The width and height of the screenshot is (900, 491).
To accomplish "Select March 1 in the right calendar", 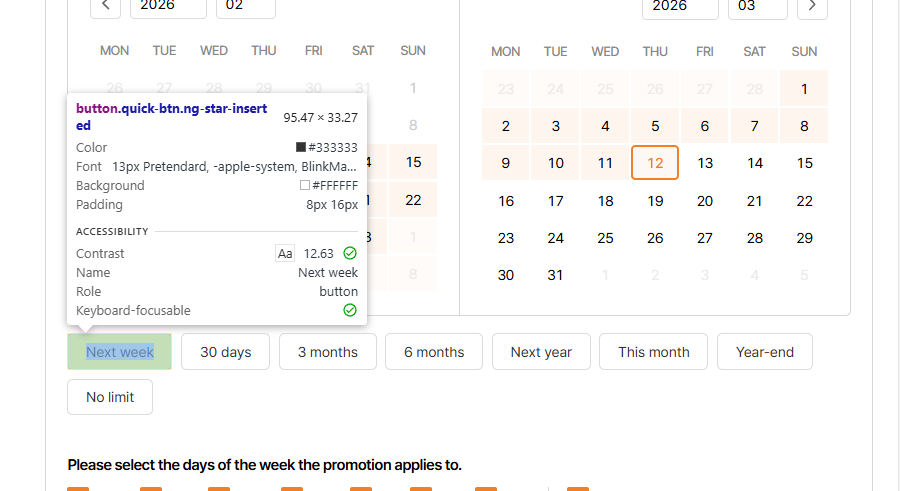I will [804, 89].
